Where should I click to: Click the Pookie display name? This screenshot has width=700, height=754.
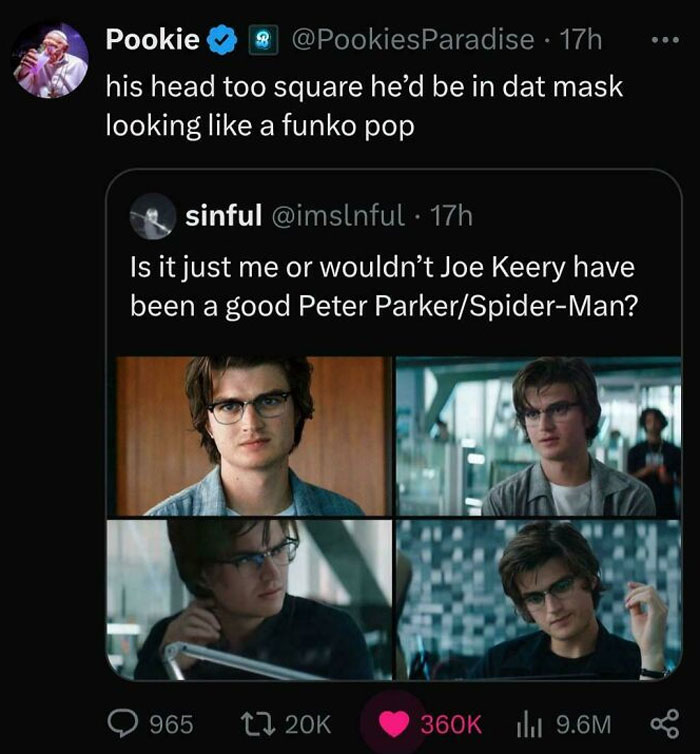(x=153, y=39)
